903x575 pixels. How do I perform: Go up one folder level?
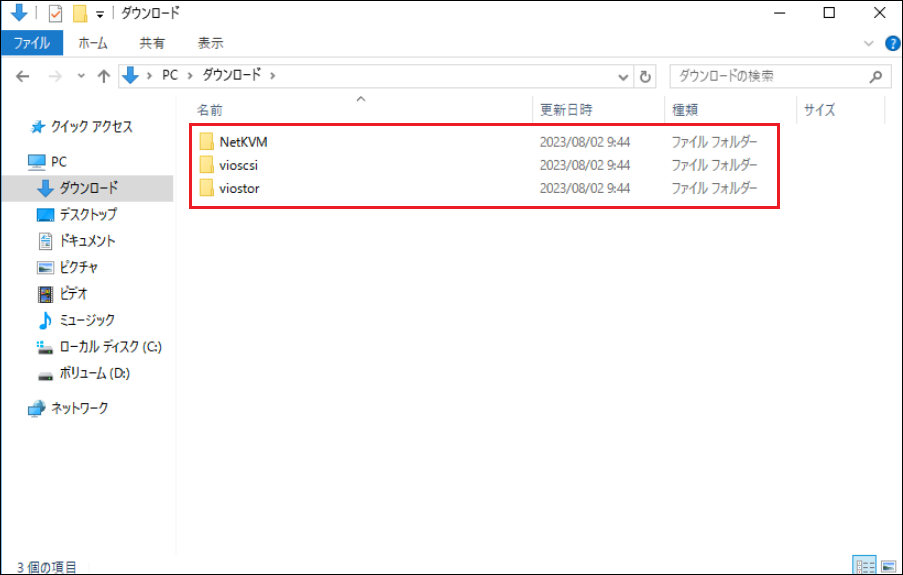point(104,76)
